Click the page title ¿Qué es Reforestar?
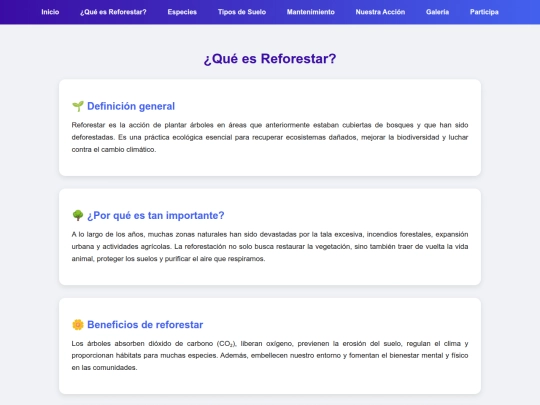540x405 pixels. coord(270,59)
